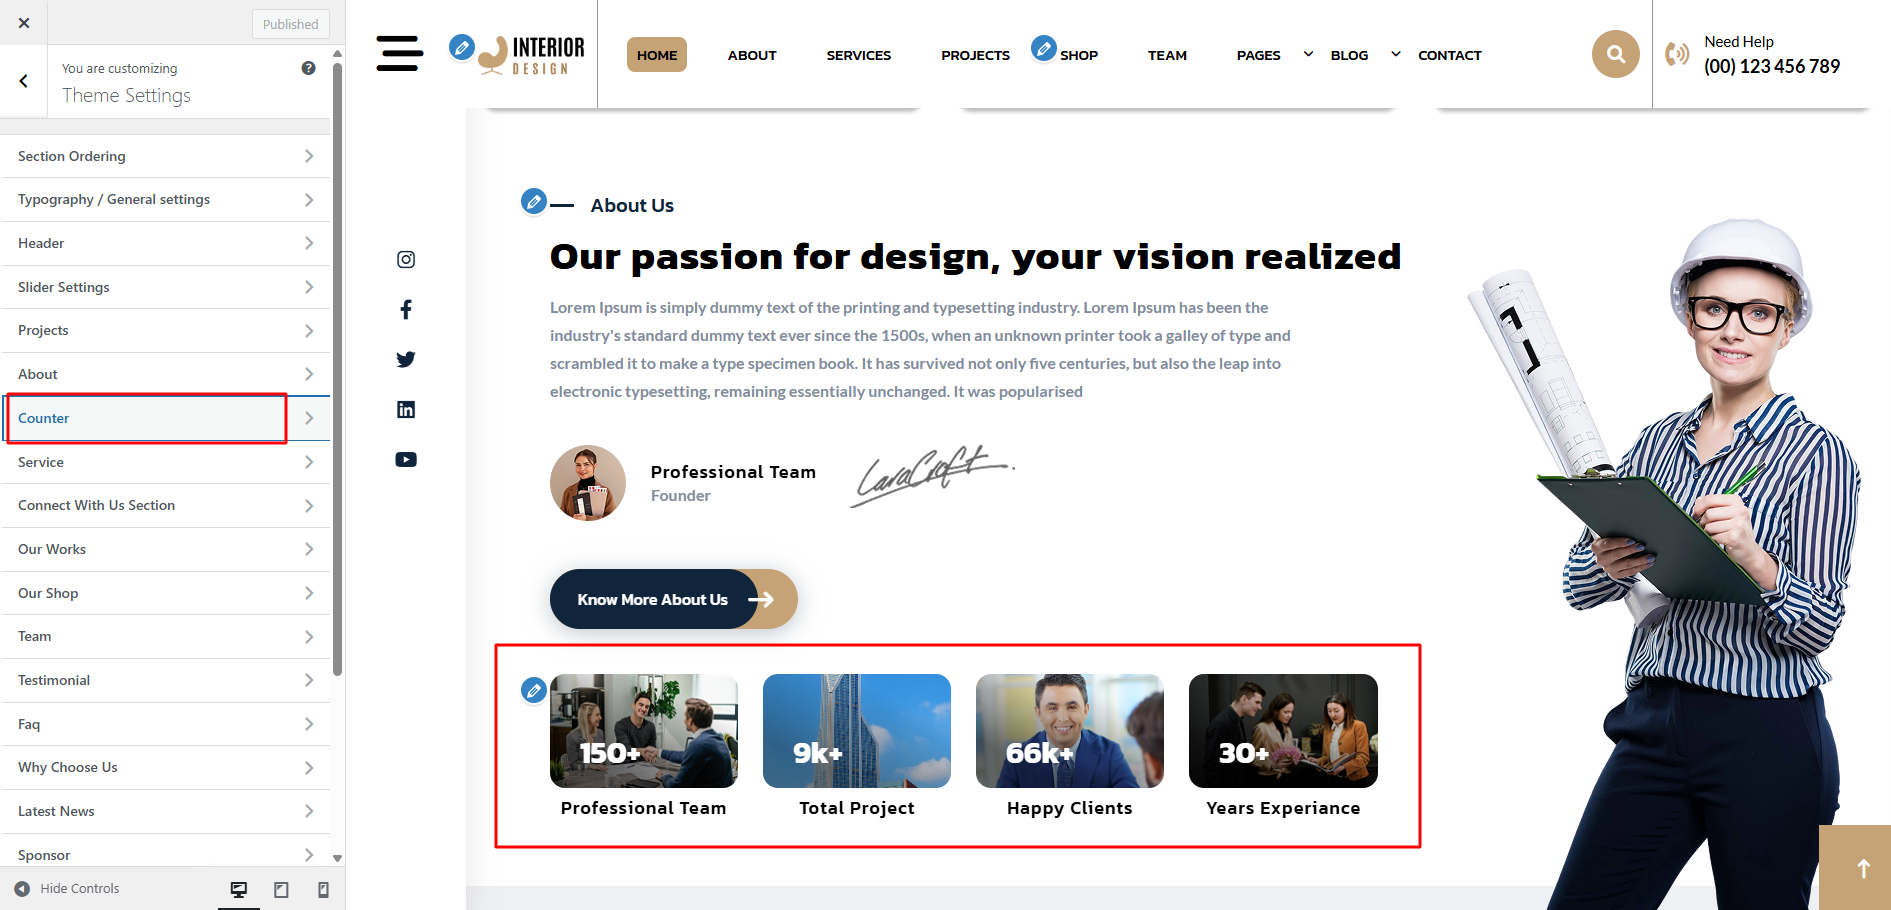
Task: Open the Team settings section
Action: click(x=165, y=637)
